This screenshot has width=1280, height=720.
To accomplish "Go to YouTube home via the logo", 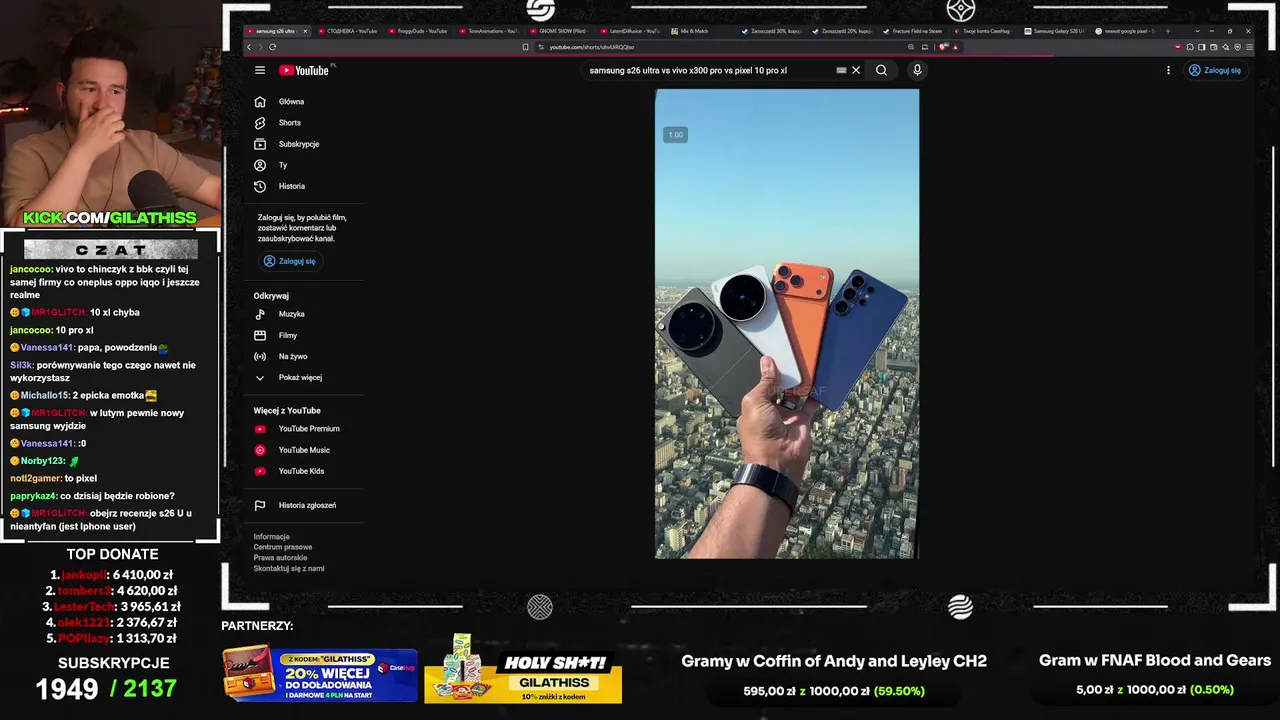I will point(304,70).
